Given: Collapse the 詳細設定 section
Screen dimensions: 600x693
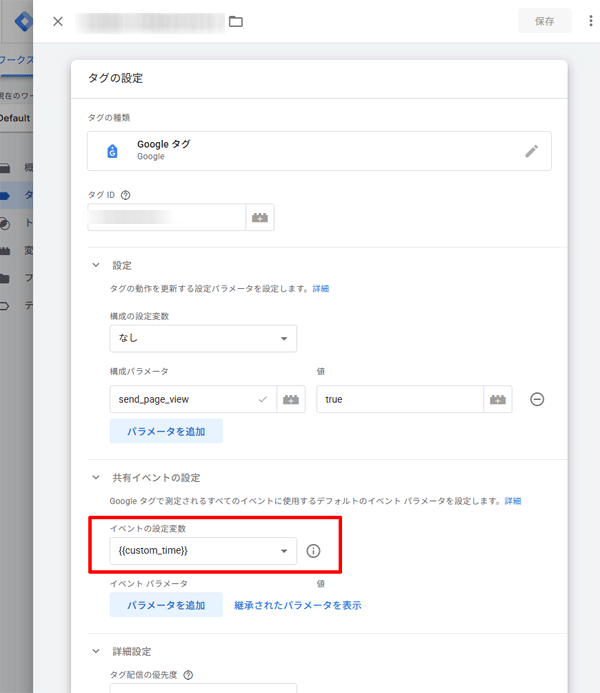Looking at the screenshot, I should (x=96, y=651).
